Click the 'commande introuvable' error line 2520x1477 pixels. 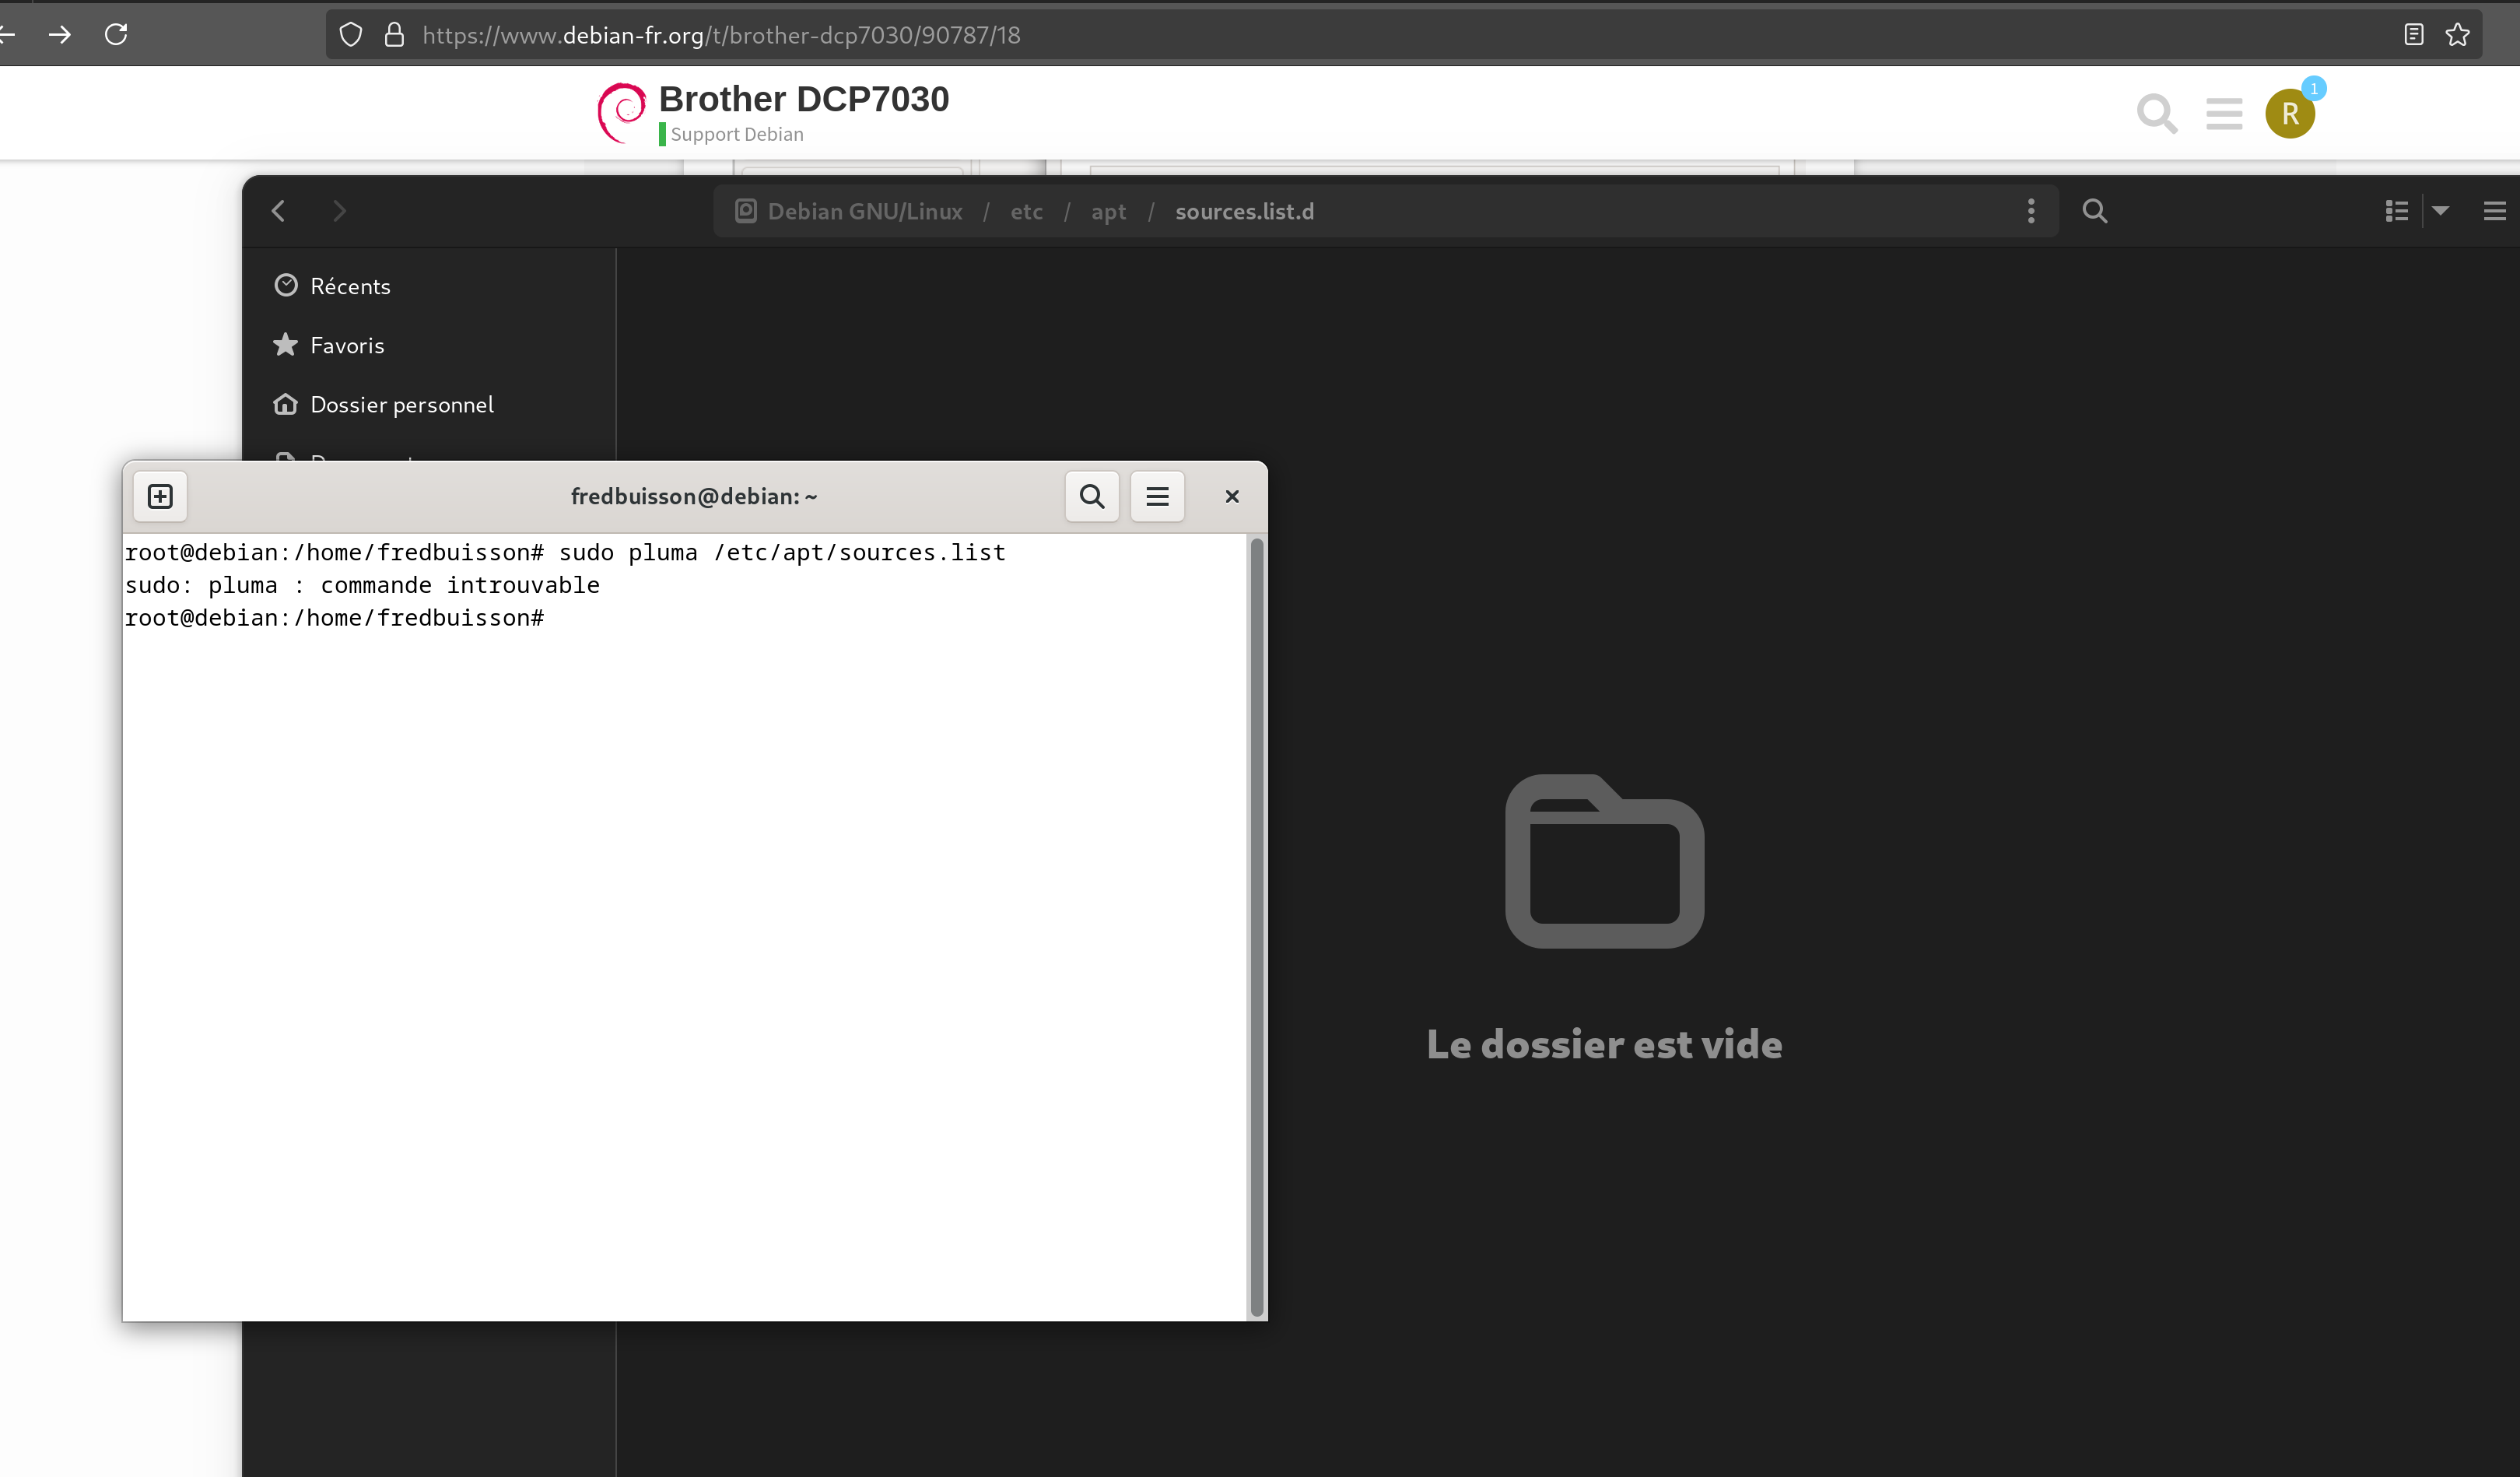point(362,585)
